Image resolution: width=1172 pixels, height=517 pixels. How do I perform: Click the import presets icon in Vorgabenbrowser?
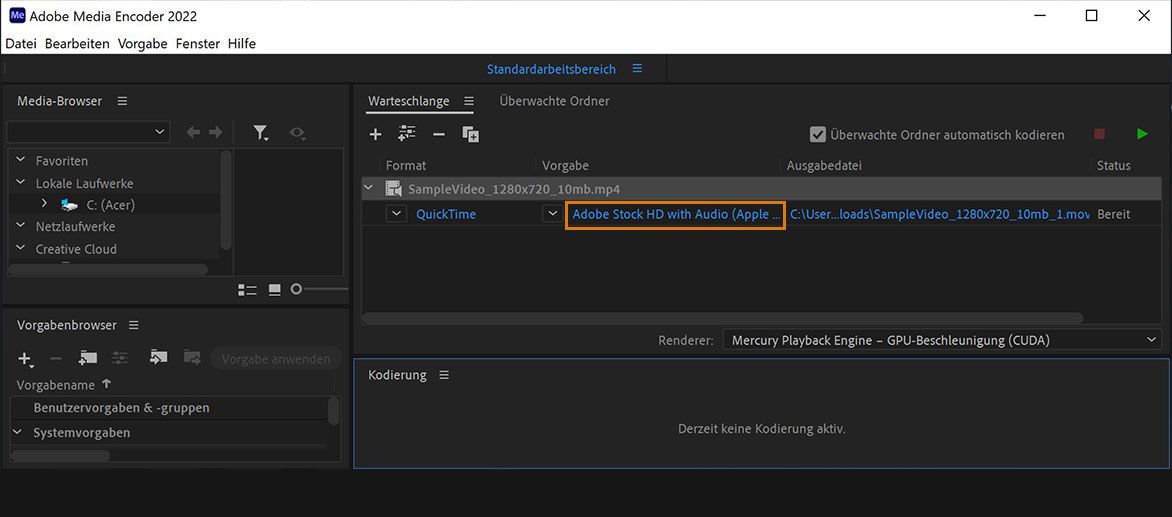(x=158, y=358)
